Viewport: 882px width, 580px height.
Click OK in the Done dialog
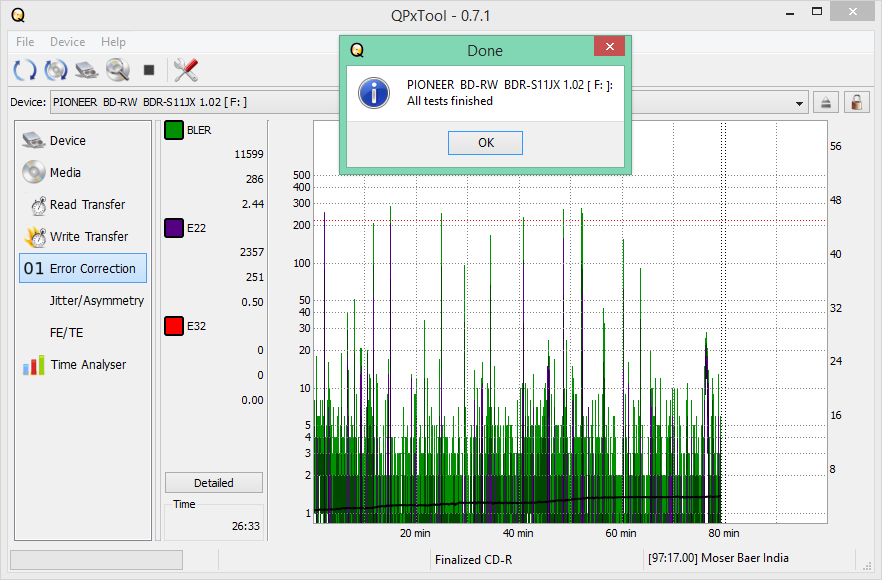[485, 143]
